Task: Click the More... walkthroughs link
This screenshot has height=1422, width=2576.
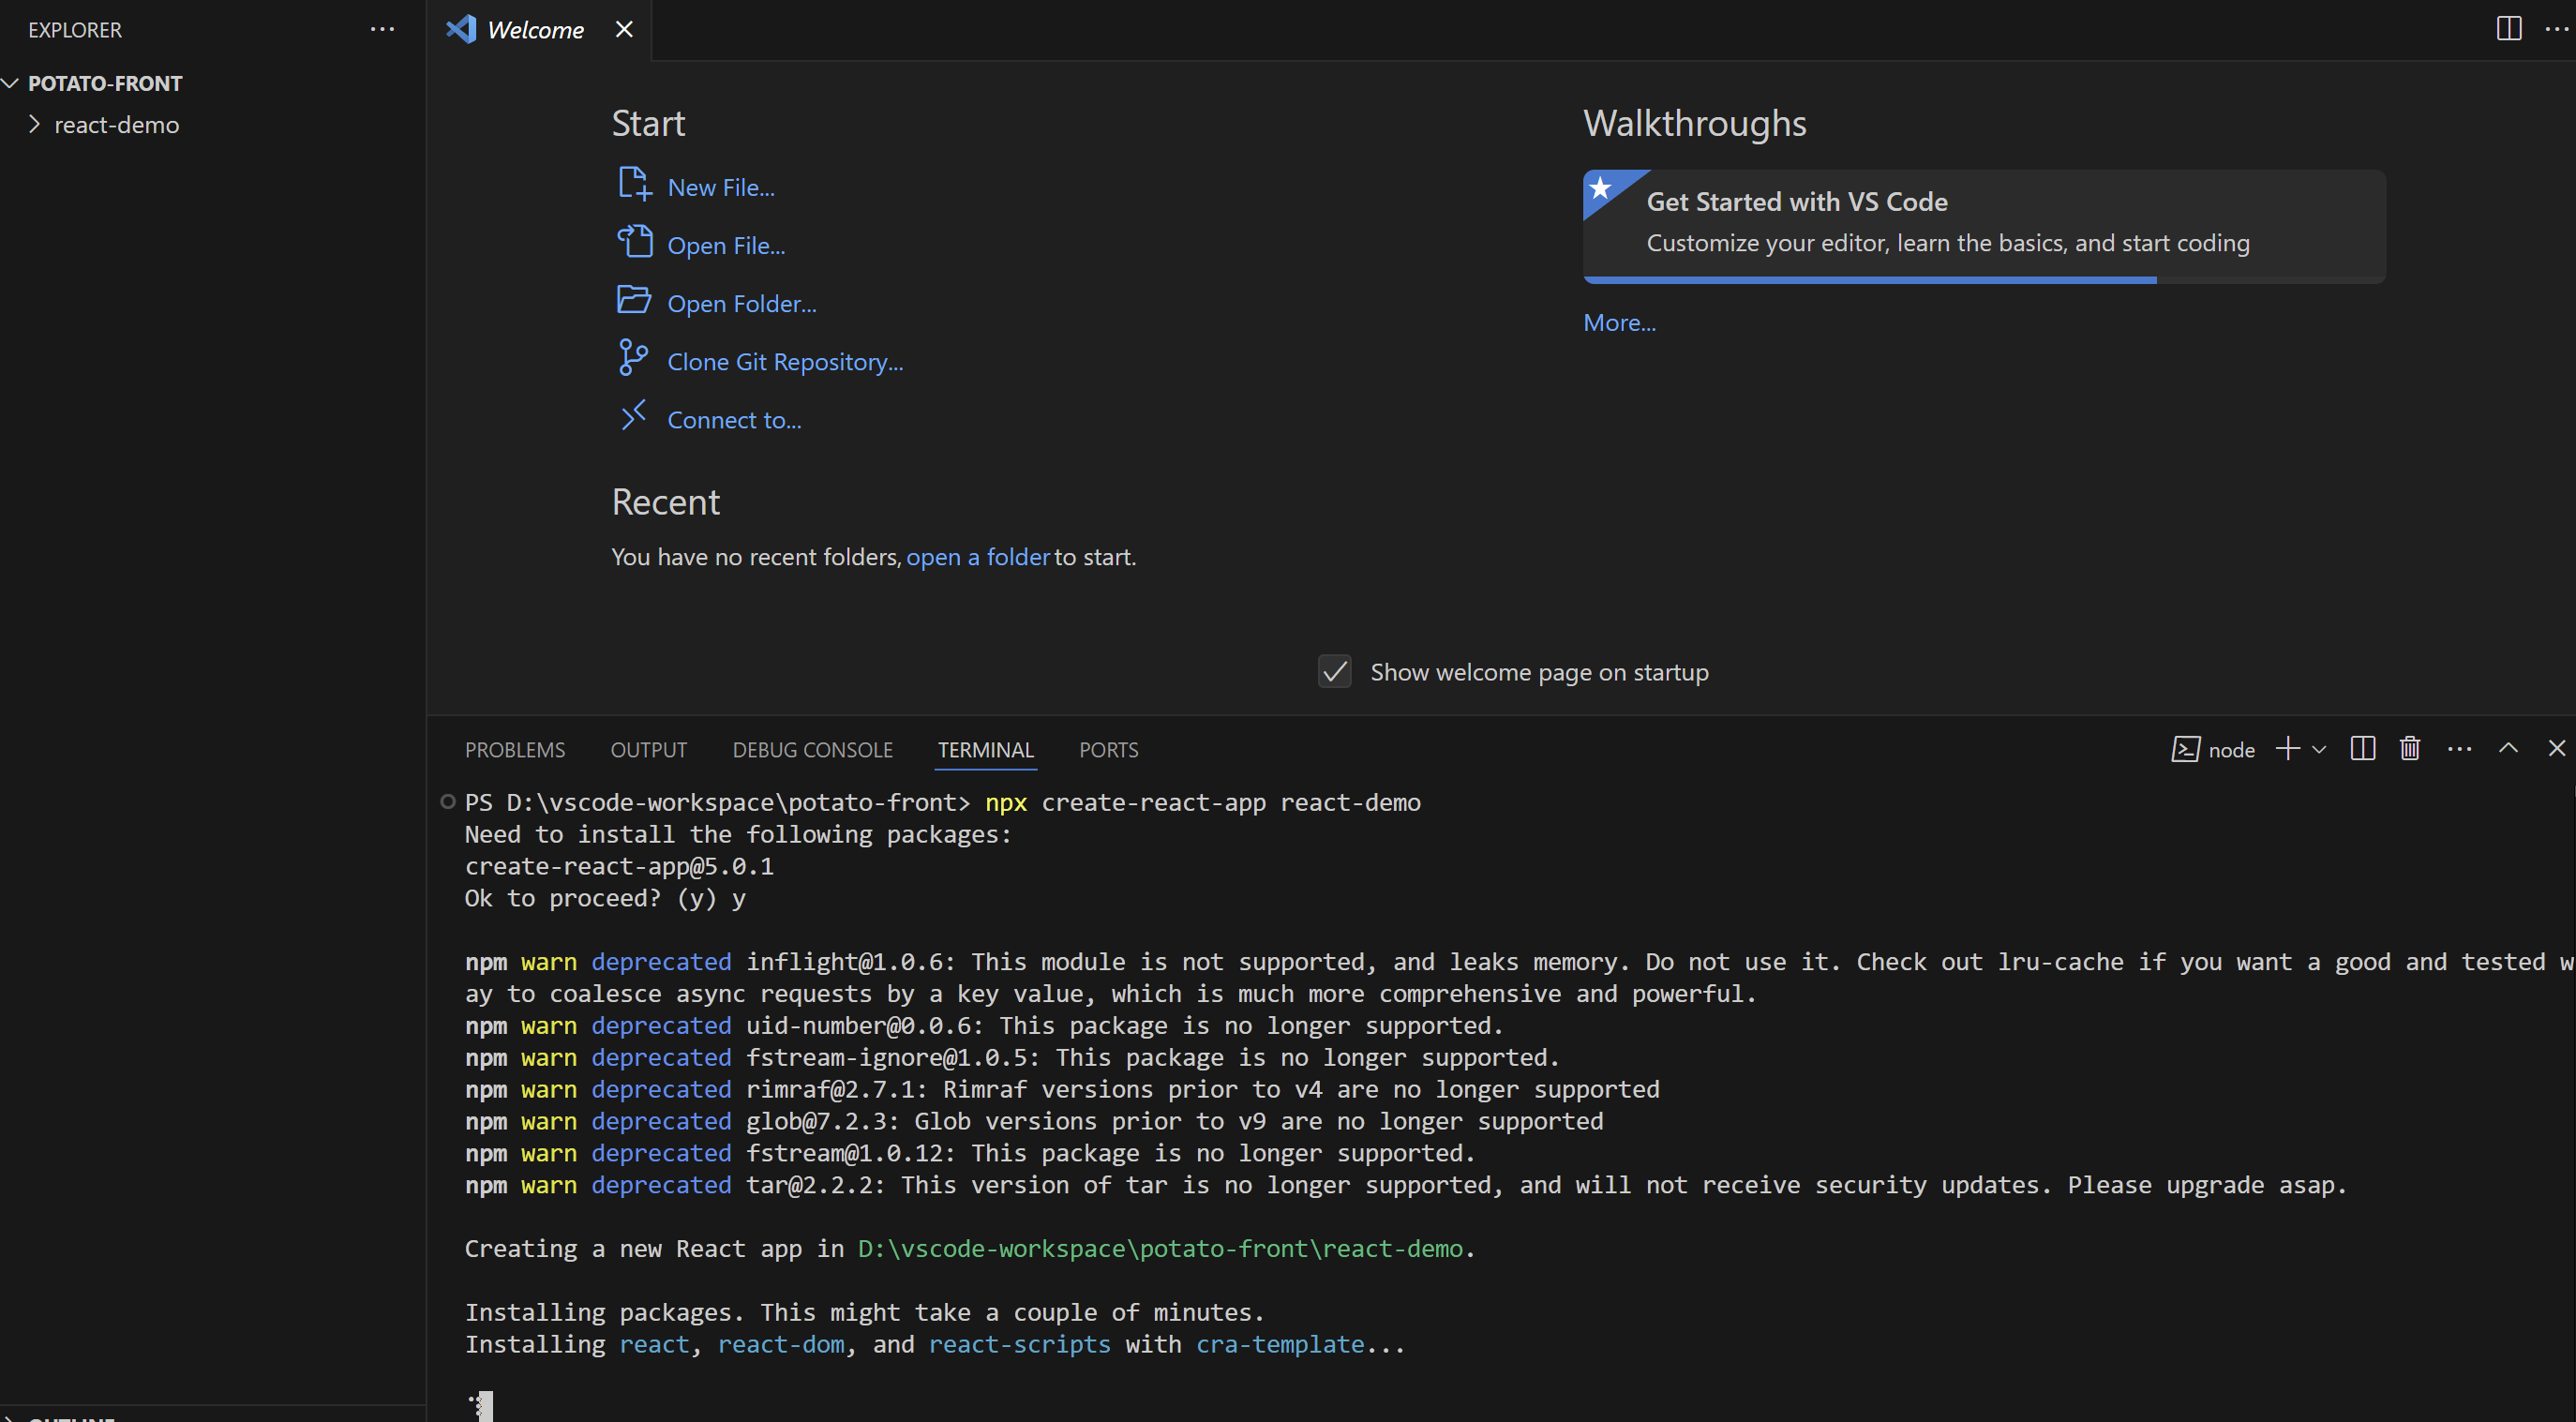Action: click(x=1619, y=323)
